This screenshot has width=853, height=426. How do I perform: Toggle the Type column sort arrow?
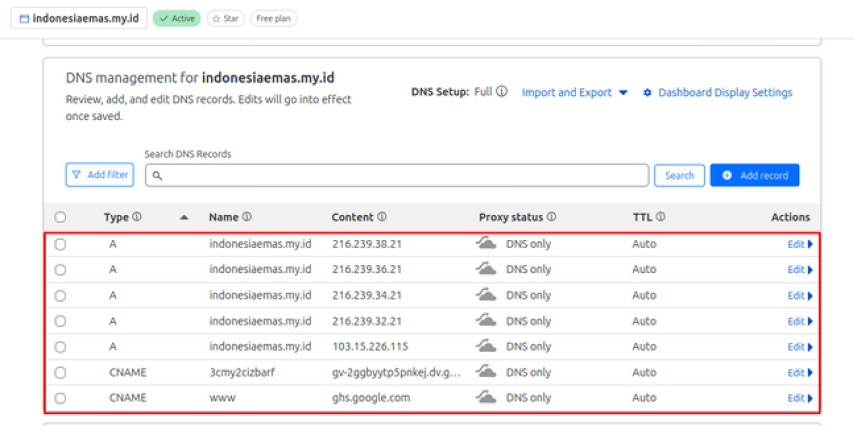(x=184, y=217)
